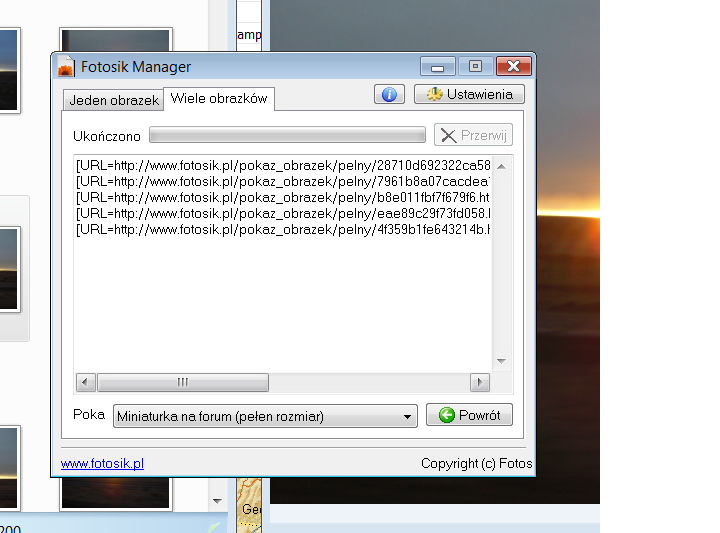This screenshot has height=533, width=720.
Task: Select the URL line containing eae89c29f73fd058
Action: pyautogui.click(x=283, y=214)
